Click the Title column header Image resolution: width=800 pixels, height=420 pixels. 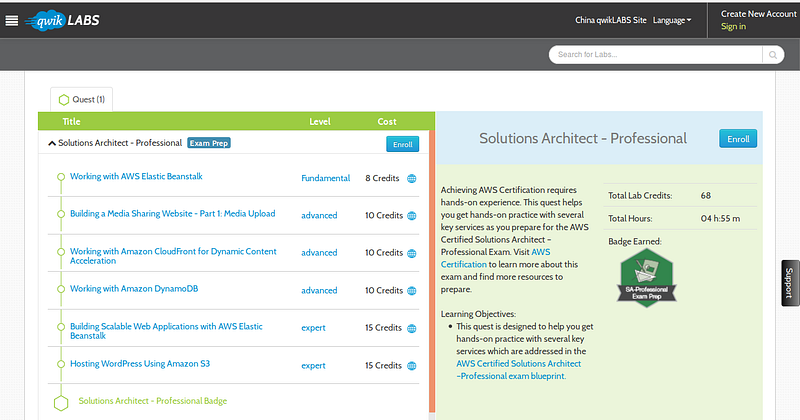71,122
